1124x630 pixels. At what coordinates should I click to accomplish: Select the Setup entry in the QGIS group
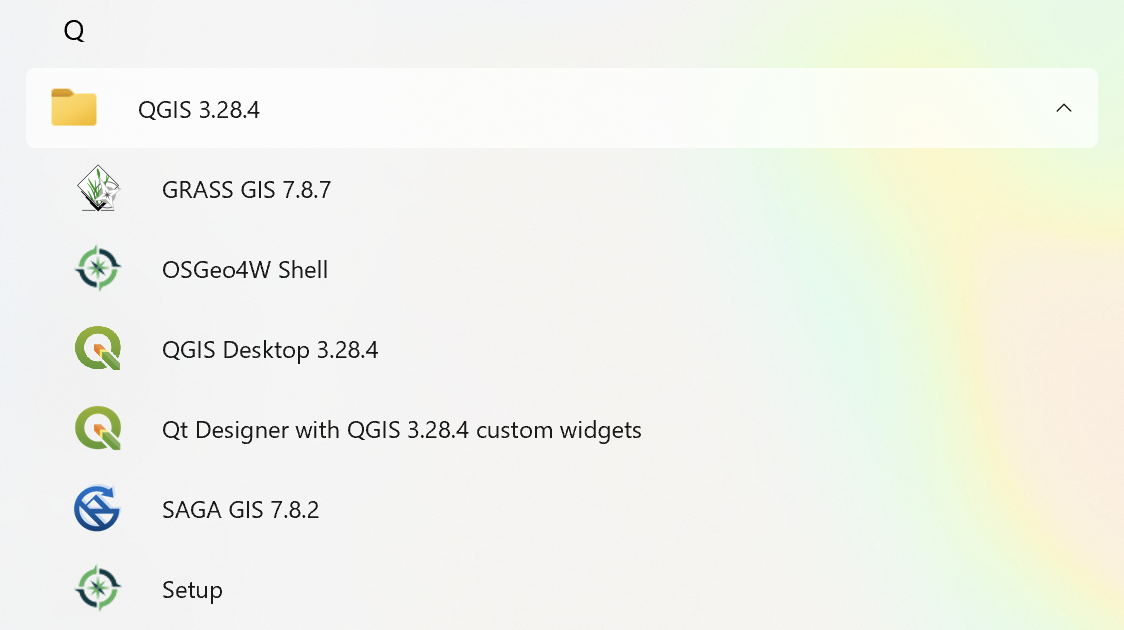(192, 589)
